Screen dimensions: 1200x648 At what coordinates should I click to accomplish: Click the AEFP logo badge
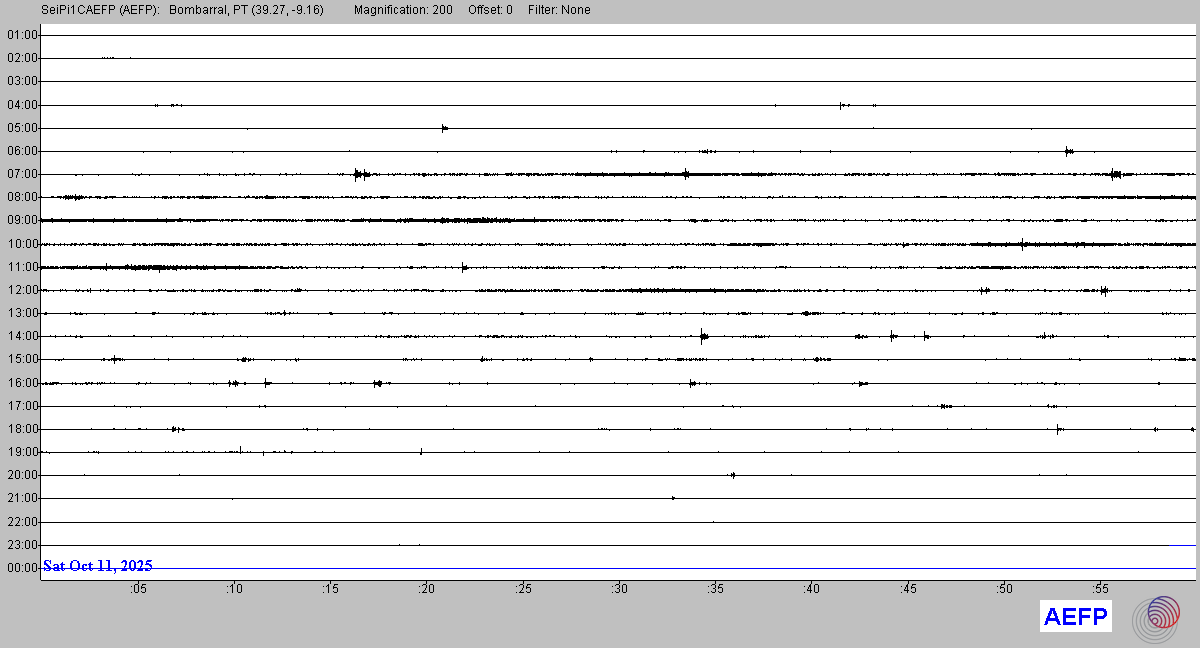coord(1076,617)
